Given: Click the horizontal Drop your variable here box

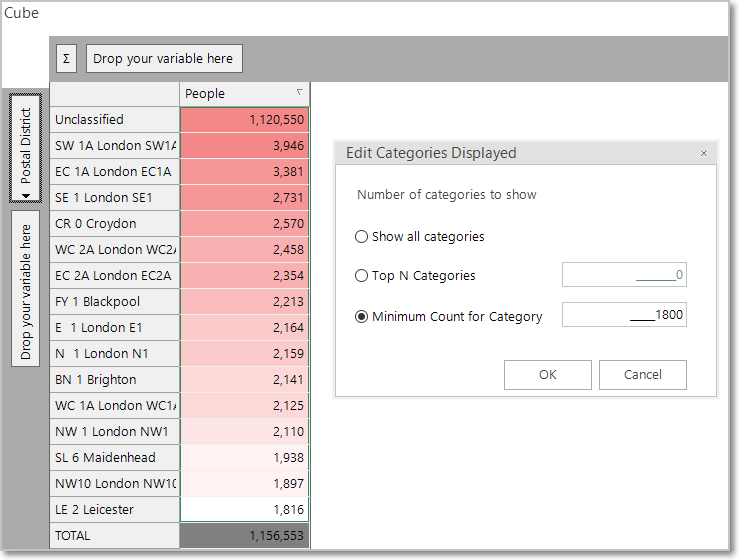Looking at the screenshot, I should [x=164, y=58].
